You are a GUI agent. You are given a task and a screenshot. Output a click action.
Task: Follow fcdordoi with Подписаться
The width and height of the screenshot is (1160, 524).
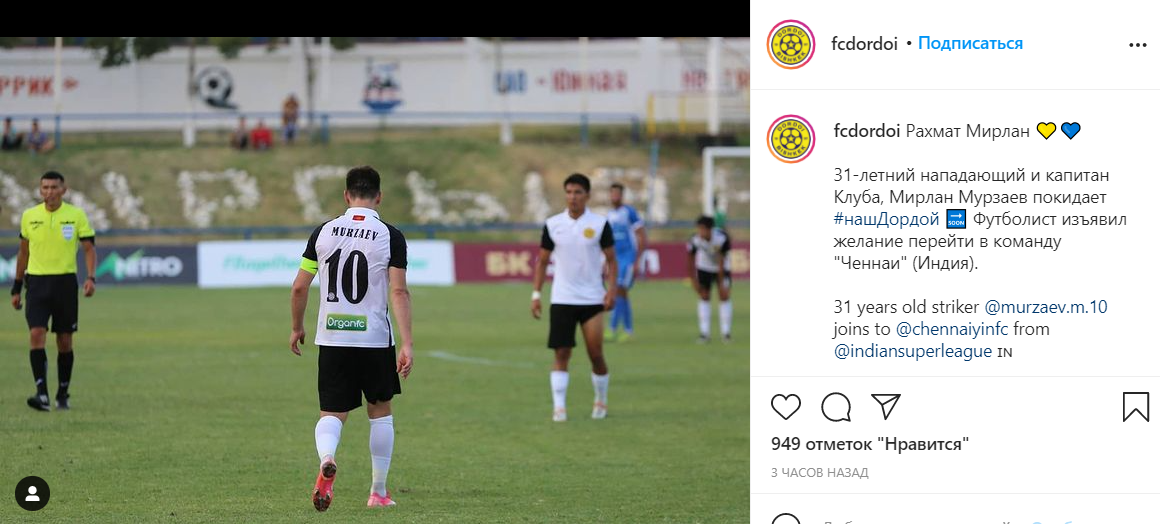pos(970,44)
